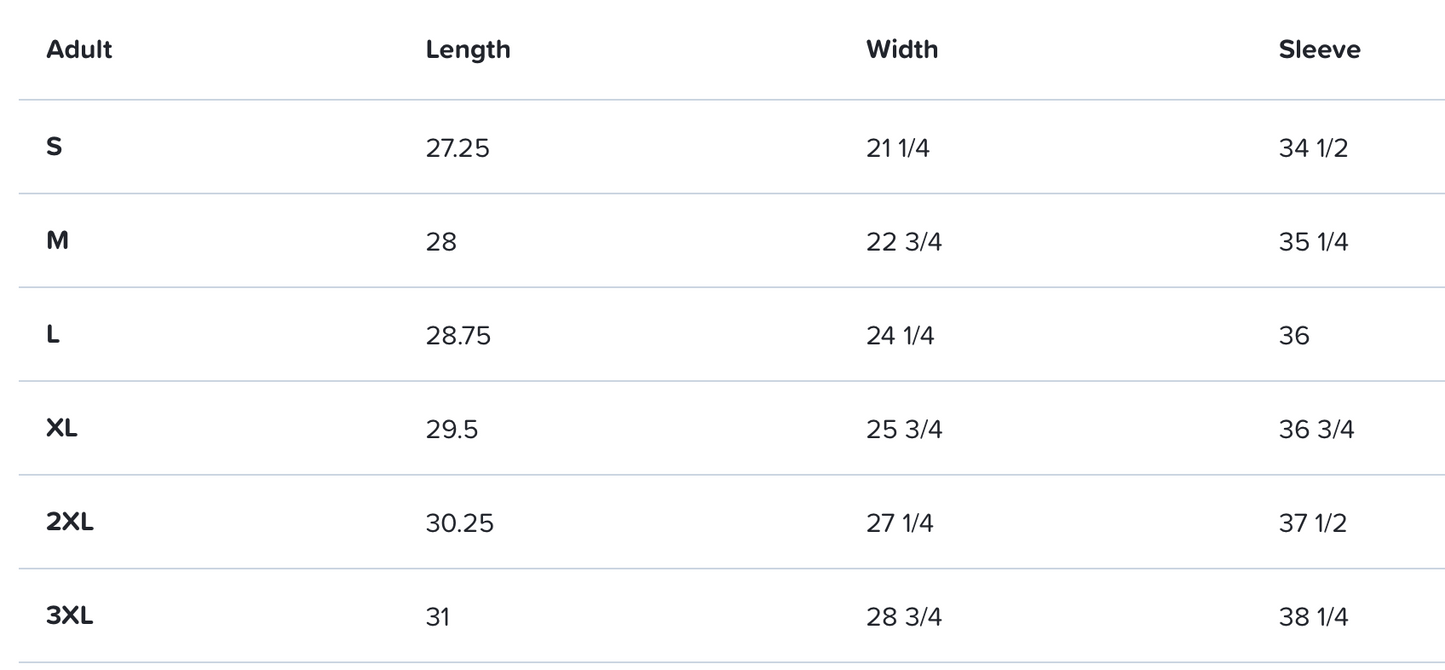Viewport: 1445px width, 670px height.
Task: Click the Adult column header
Action: pos(79,49)
